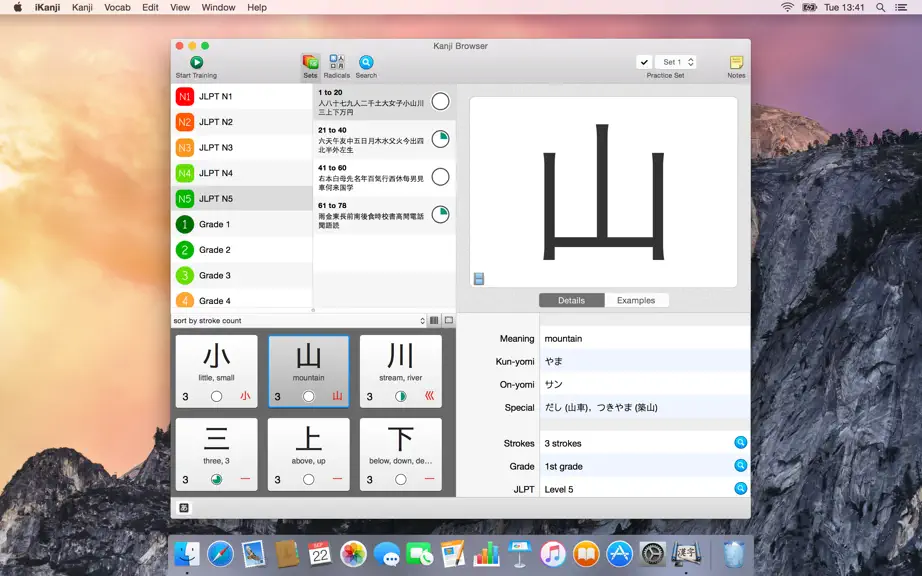This screenshot has width=922, height=576.
Task: Click the hiragana icon in bottom bar
Action: click(184, 508)
